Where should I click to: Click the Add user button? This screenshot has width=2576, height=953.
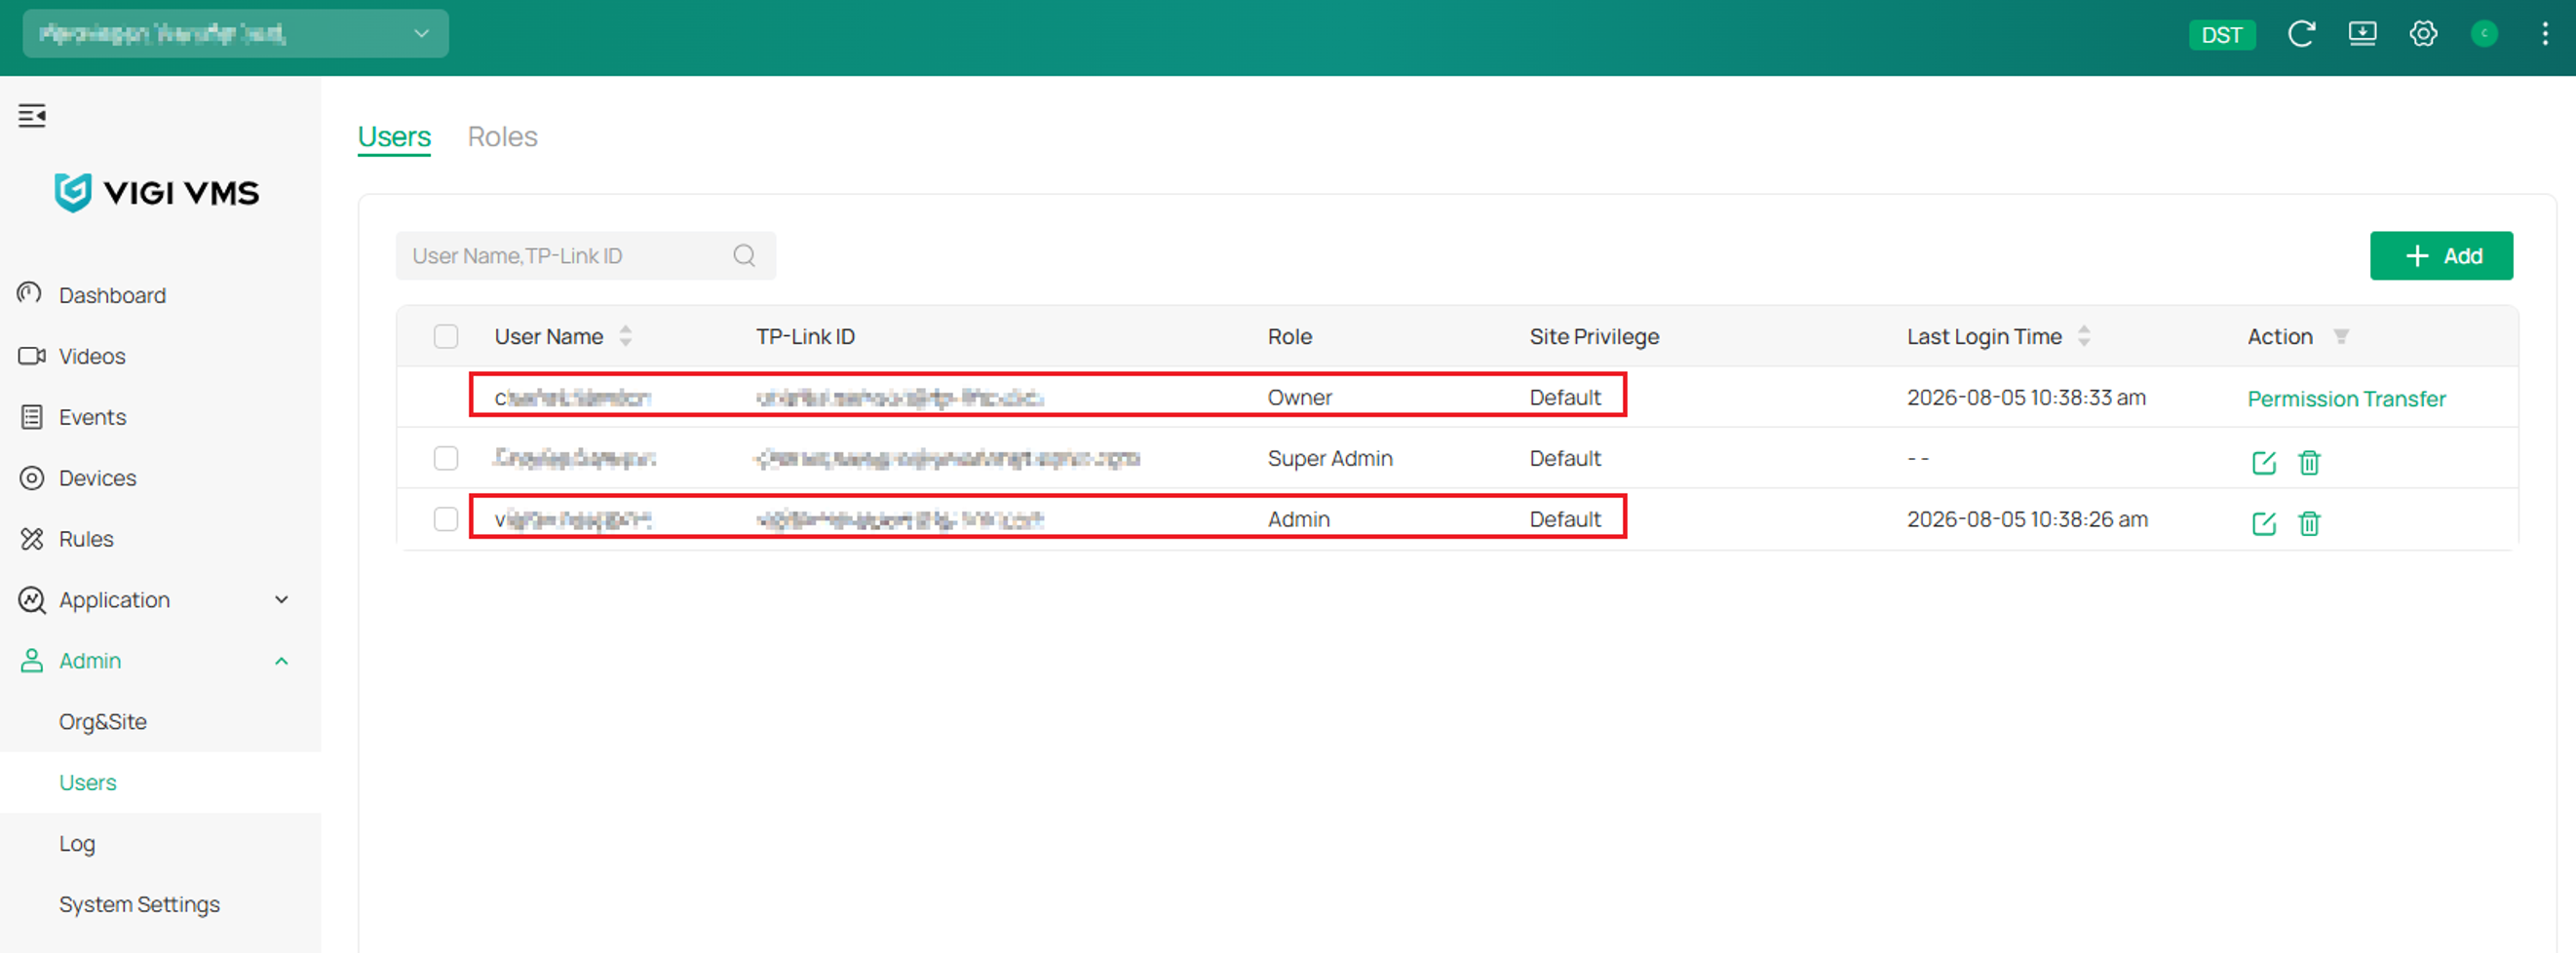(2441, 256)
